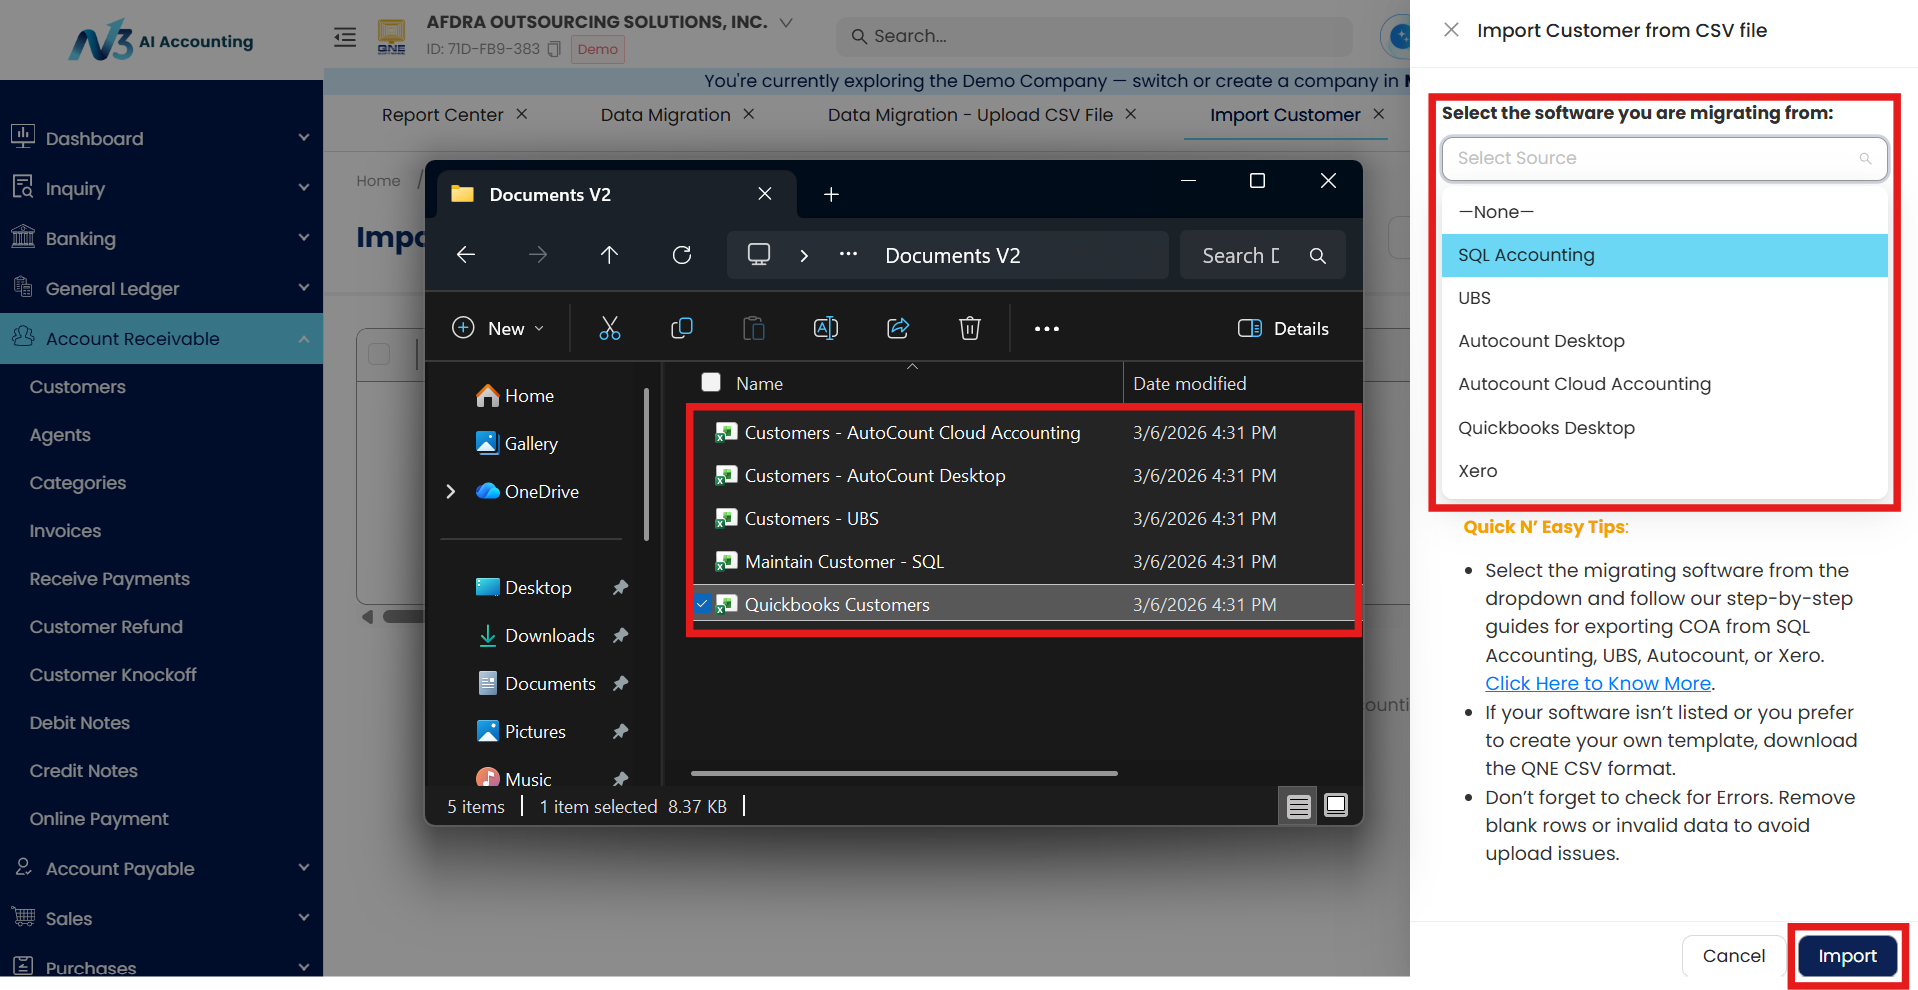Copy the company ID with copy icon
The width and height of the screenshot is (1918, 990).
[x=554, y=49]
